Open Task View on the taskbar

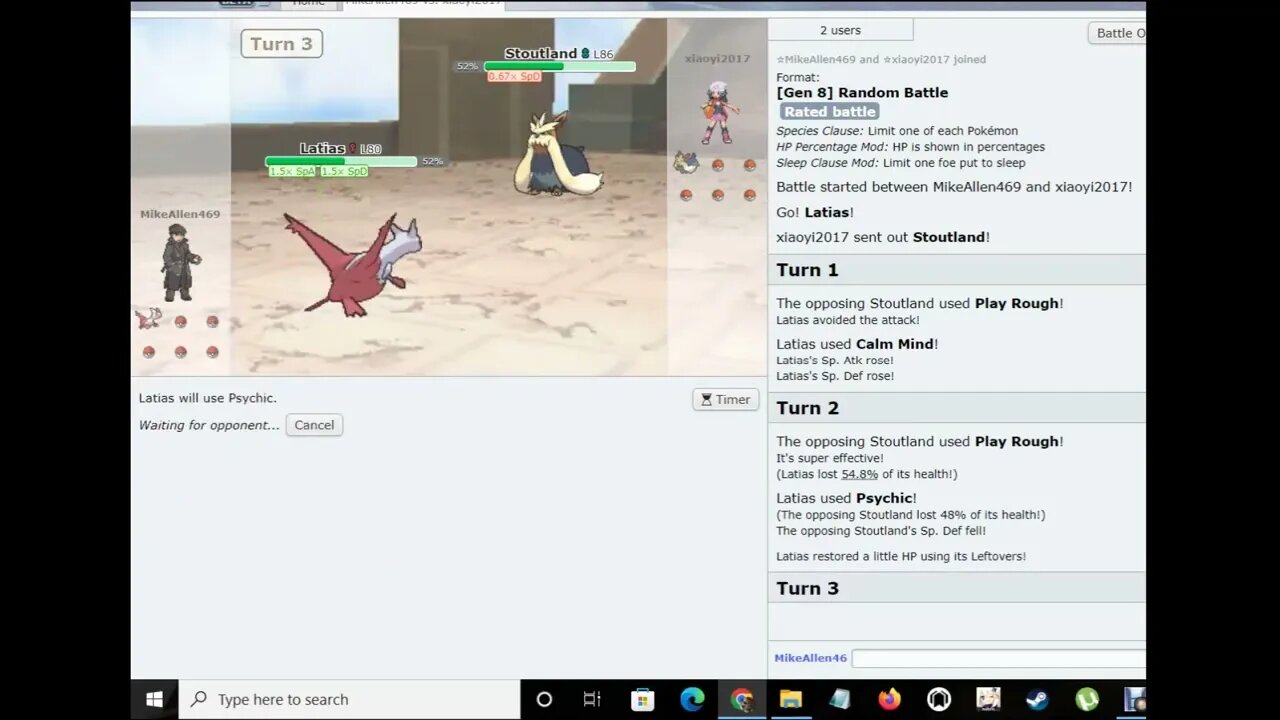coord(592,699)
